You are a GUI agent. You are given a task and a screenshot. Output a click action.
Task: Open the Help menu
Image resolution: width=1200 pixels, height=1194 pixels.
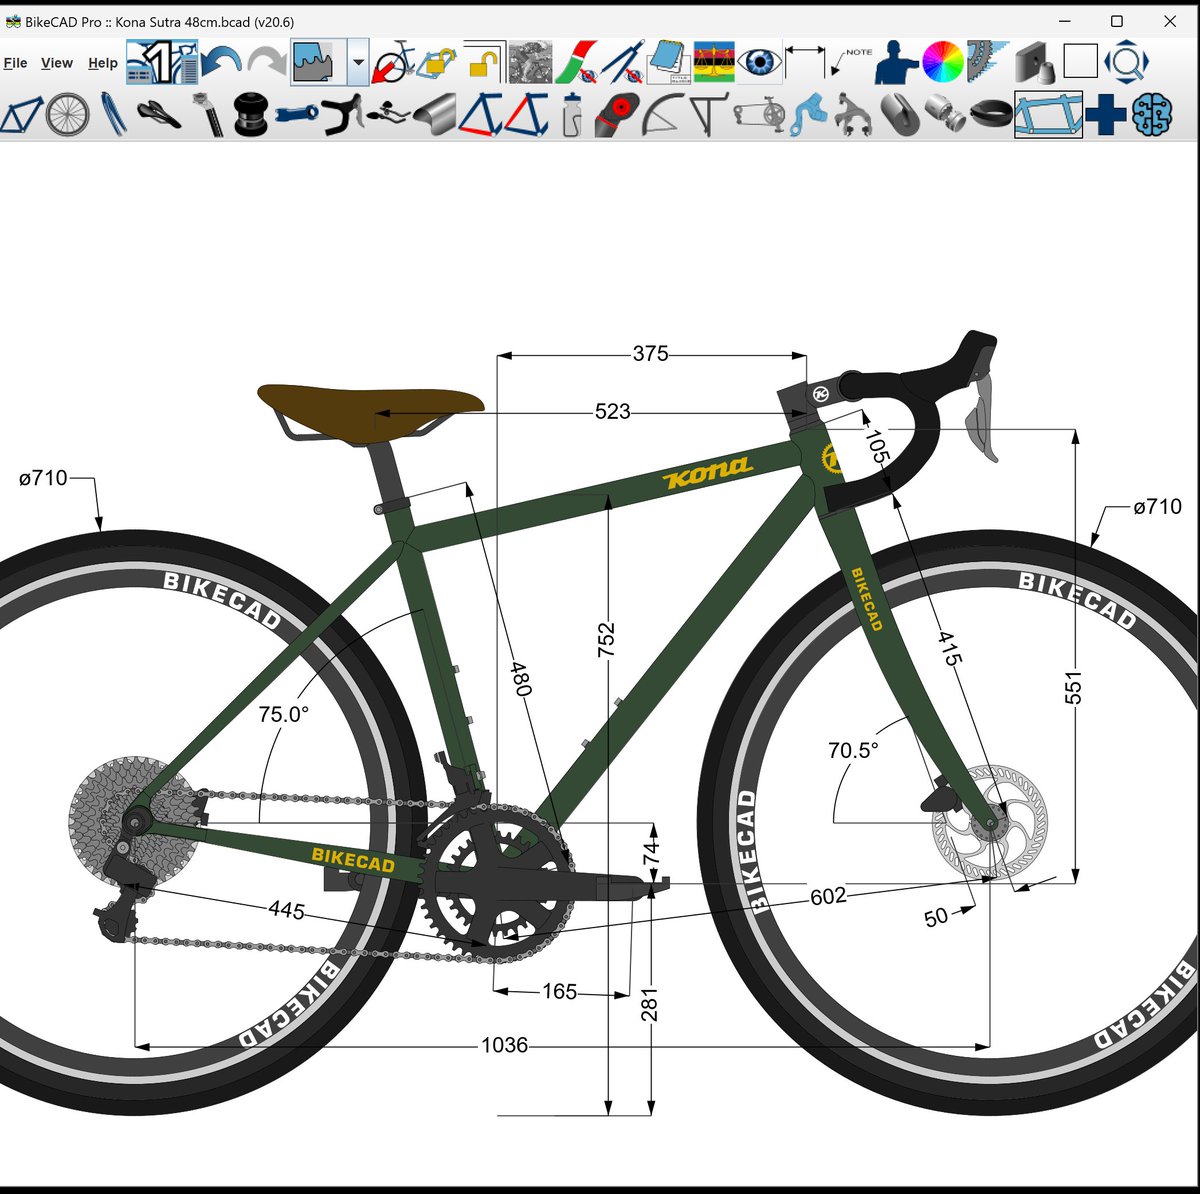tap(103, 63)
